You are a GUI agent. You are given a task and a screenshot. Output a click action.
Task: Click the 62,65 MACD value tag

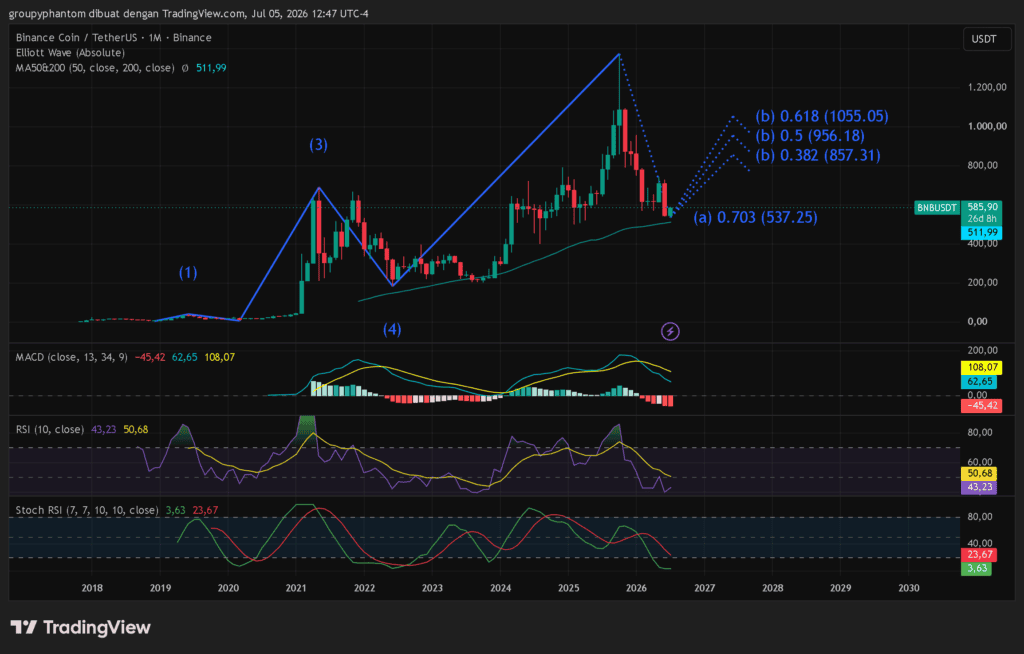coord(979,382)
